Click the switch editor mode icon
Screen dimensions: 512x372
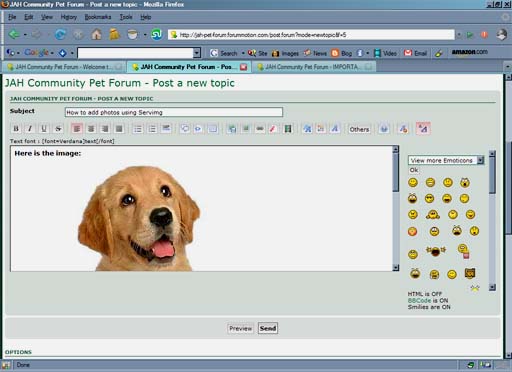click(x=423, y=129)
